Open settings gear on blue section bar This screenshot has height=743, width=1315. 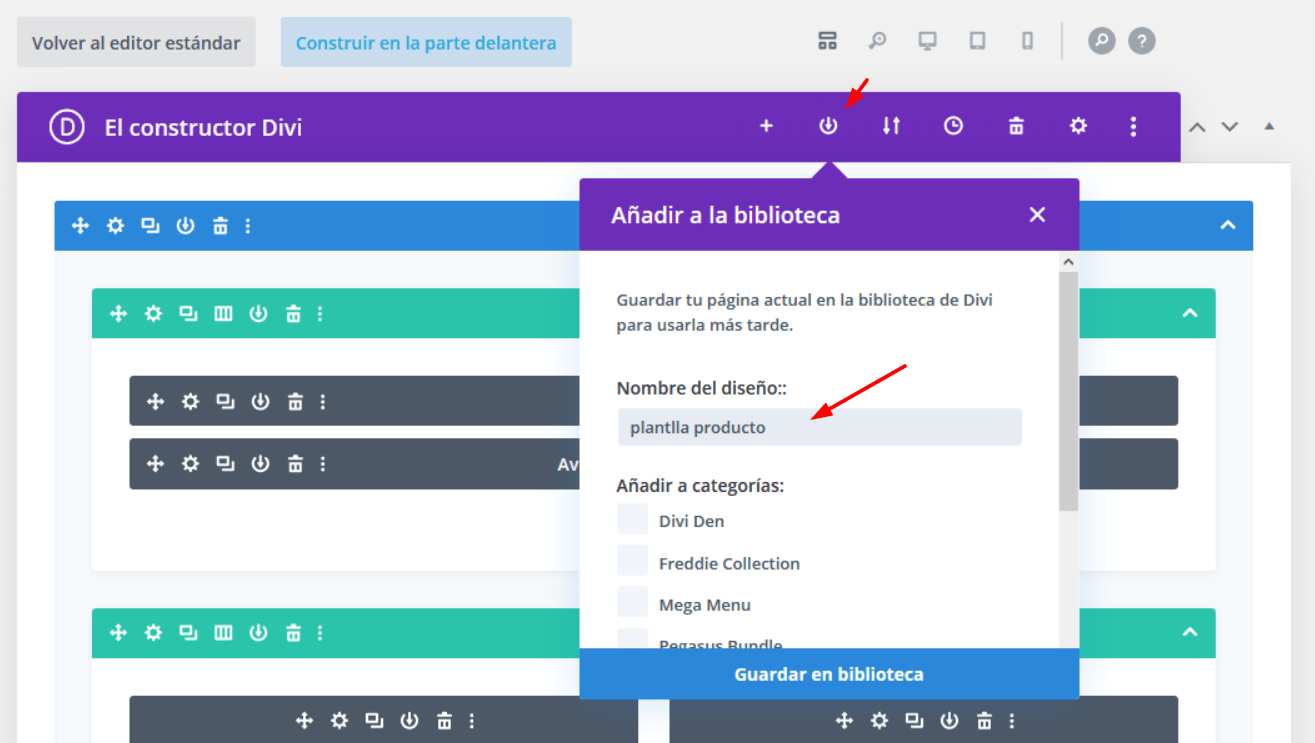116,226
